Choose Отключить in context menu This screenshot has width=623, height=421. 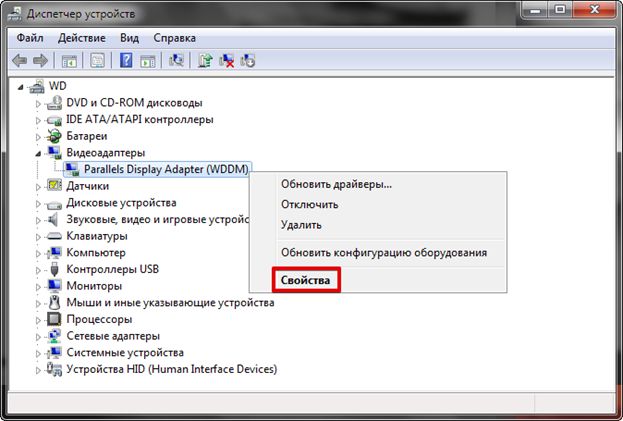pyautogui.click(x=377, y=205)
